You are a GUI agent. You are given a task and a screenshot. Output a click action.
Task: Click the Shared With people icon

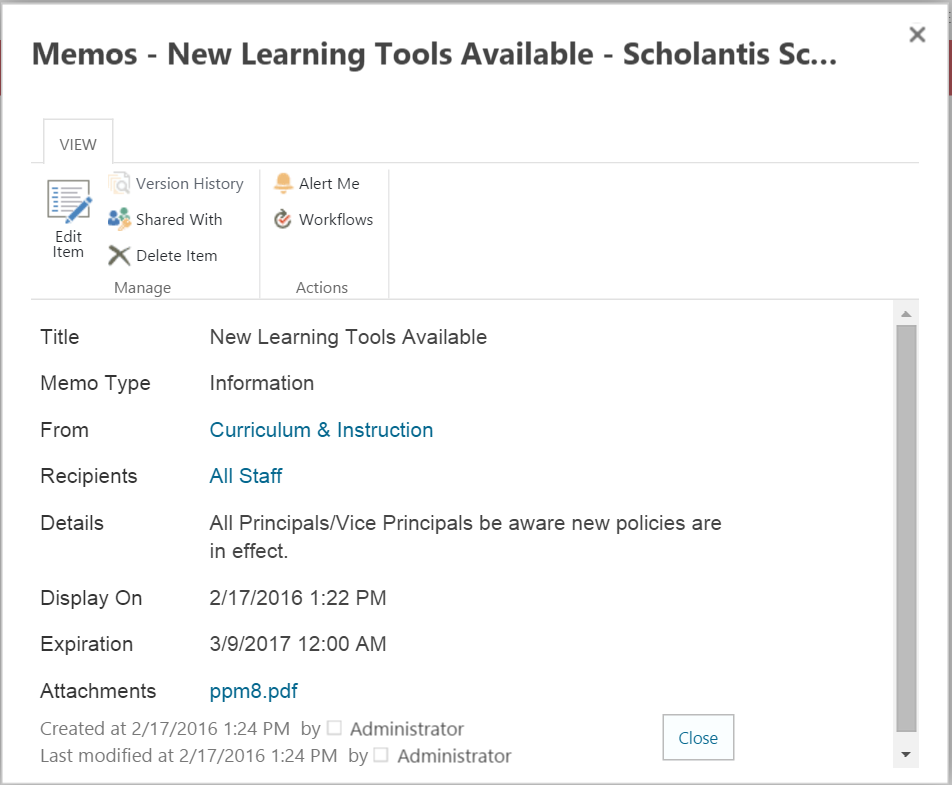pos(120,219)
